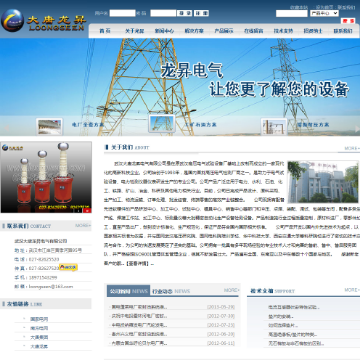Click the first friendly link 国家电网
Viewport: 360px width, 360px height.
click(x=39, y=319)
